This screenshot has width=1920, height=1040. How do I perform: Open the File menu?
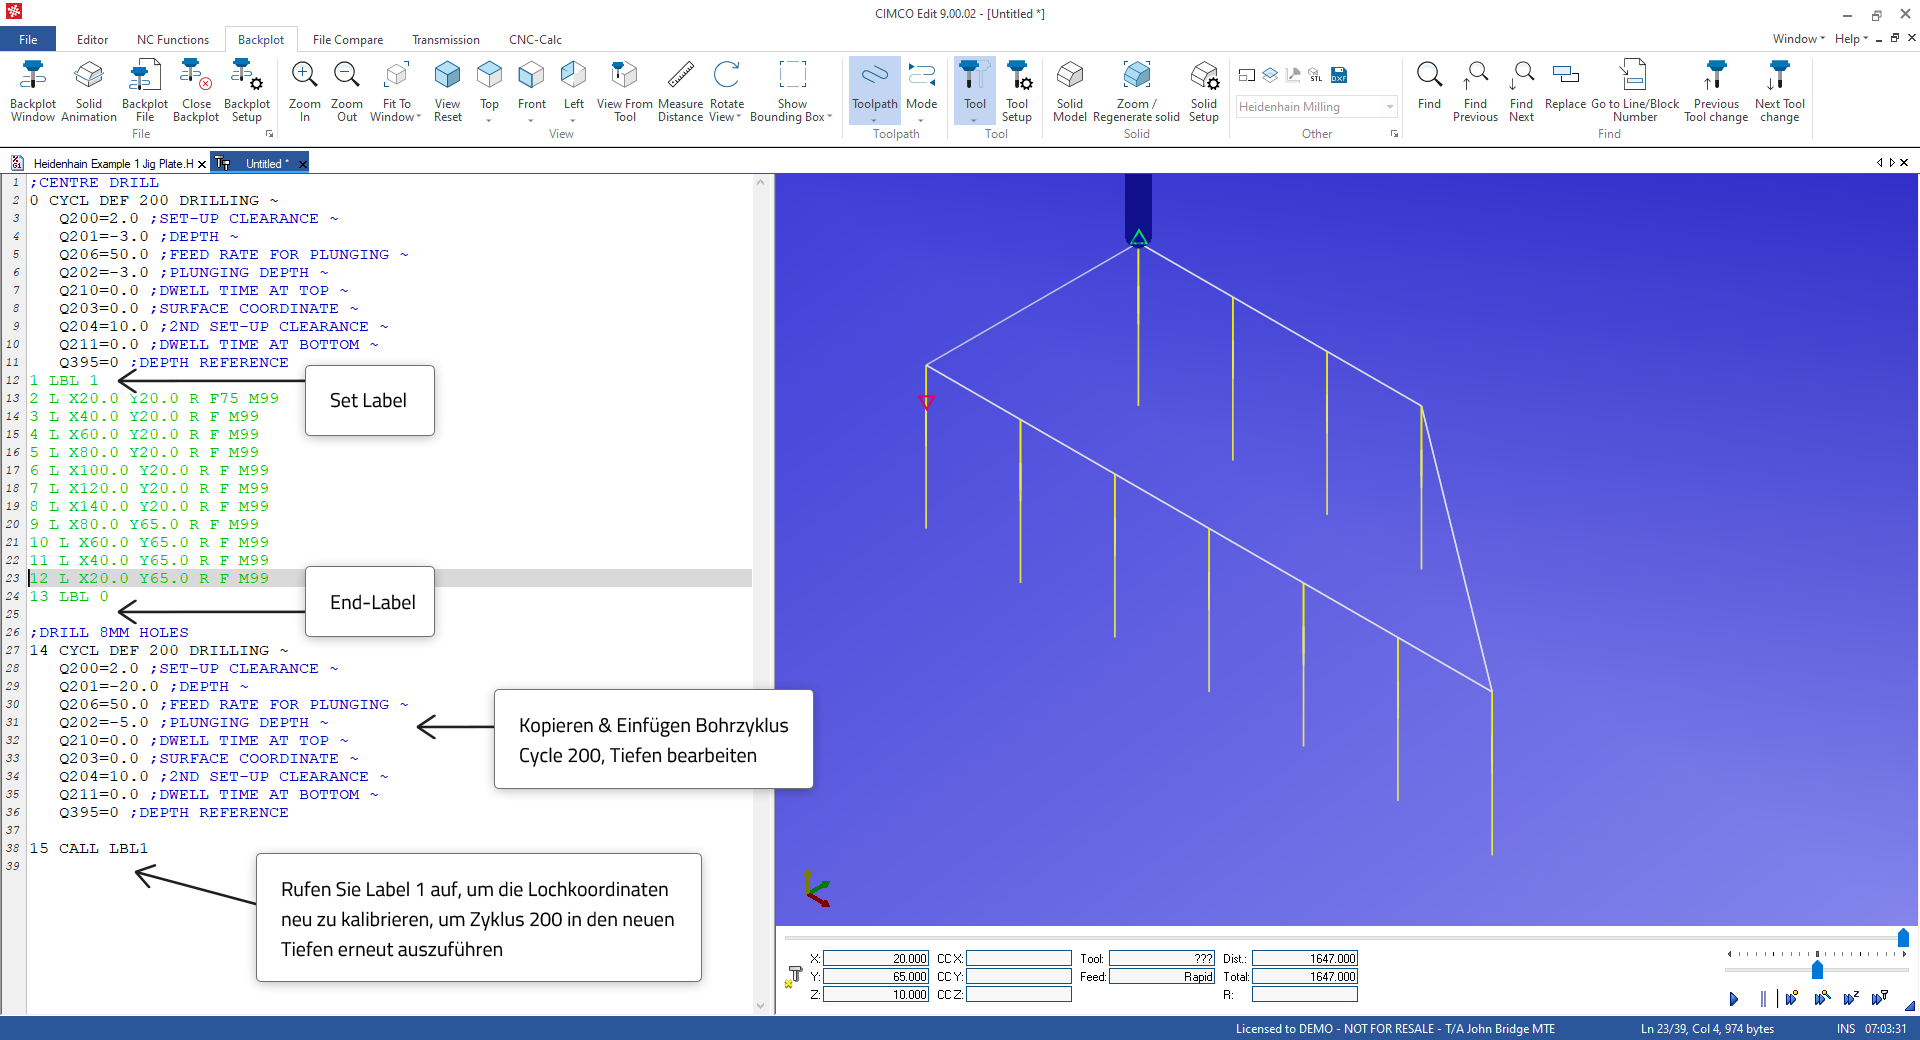pos(28,40)
